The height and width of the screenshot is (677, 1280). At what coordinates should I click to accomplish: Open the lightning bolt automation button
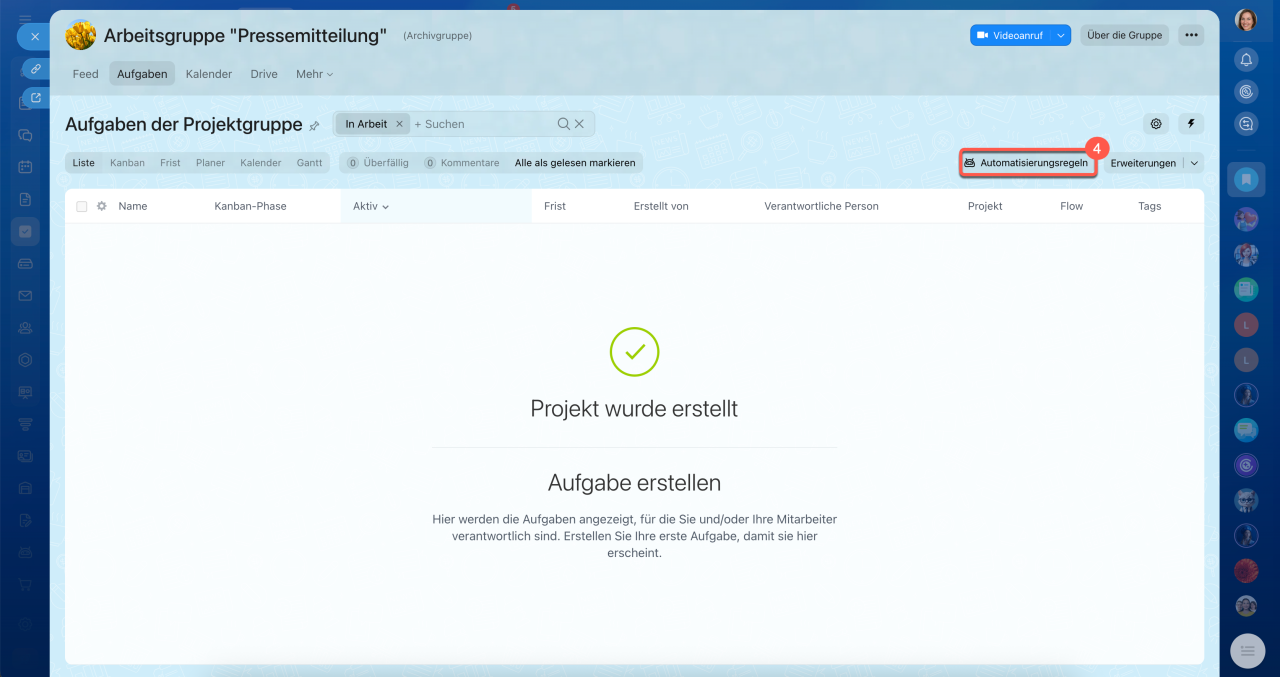1191,124
